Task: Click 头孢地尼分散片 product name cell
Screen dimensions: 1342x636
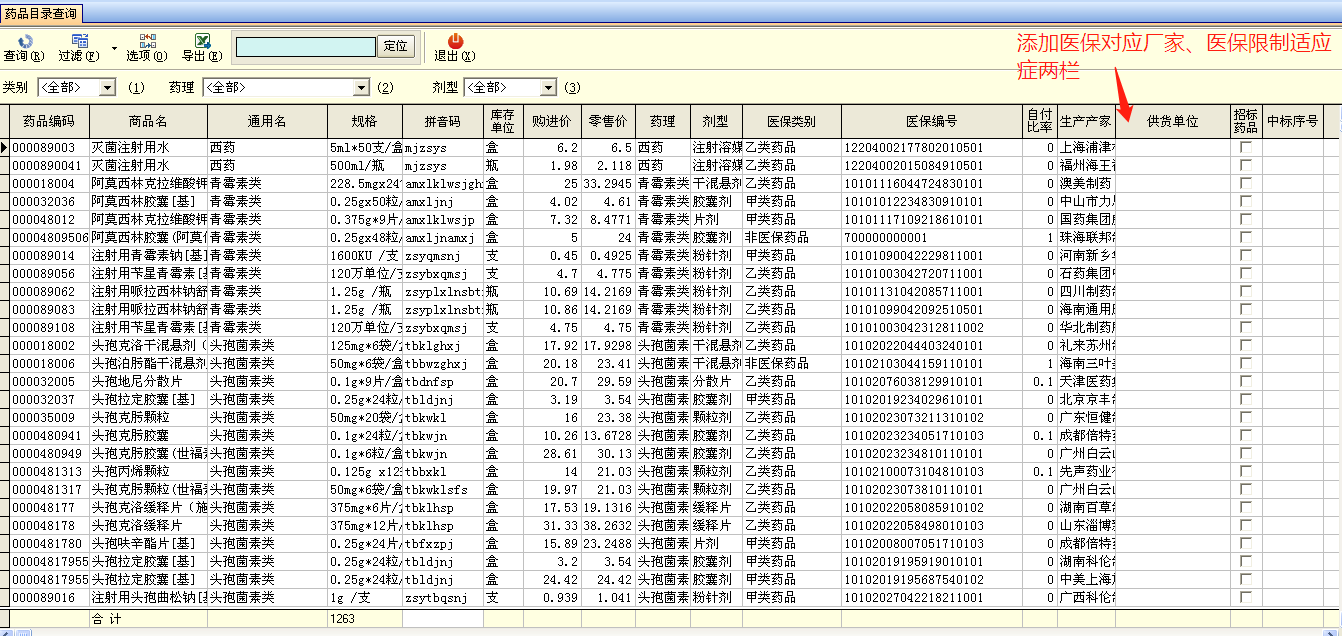Action: pyautogui.click(x=148, y=381)
